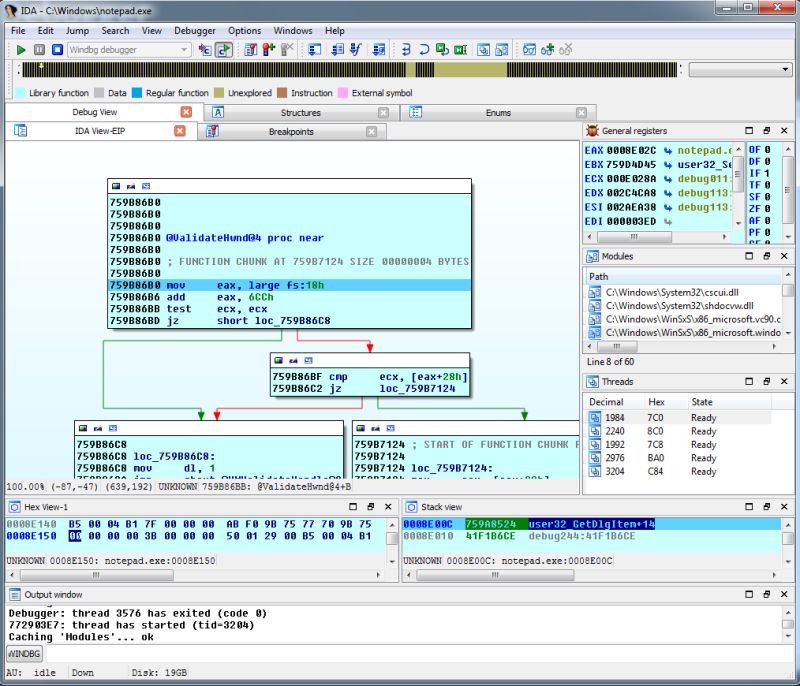The image size is (800, 686).
Task: Switch to the Structures tab
Action: coord(301,113)
